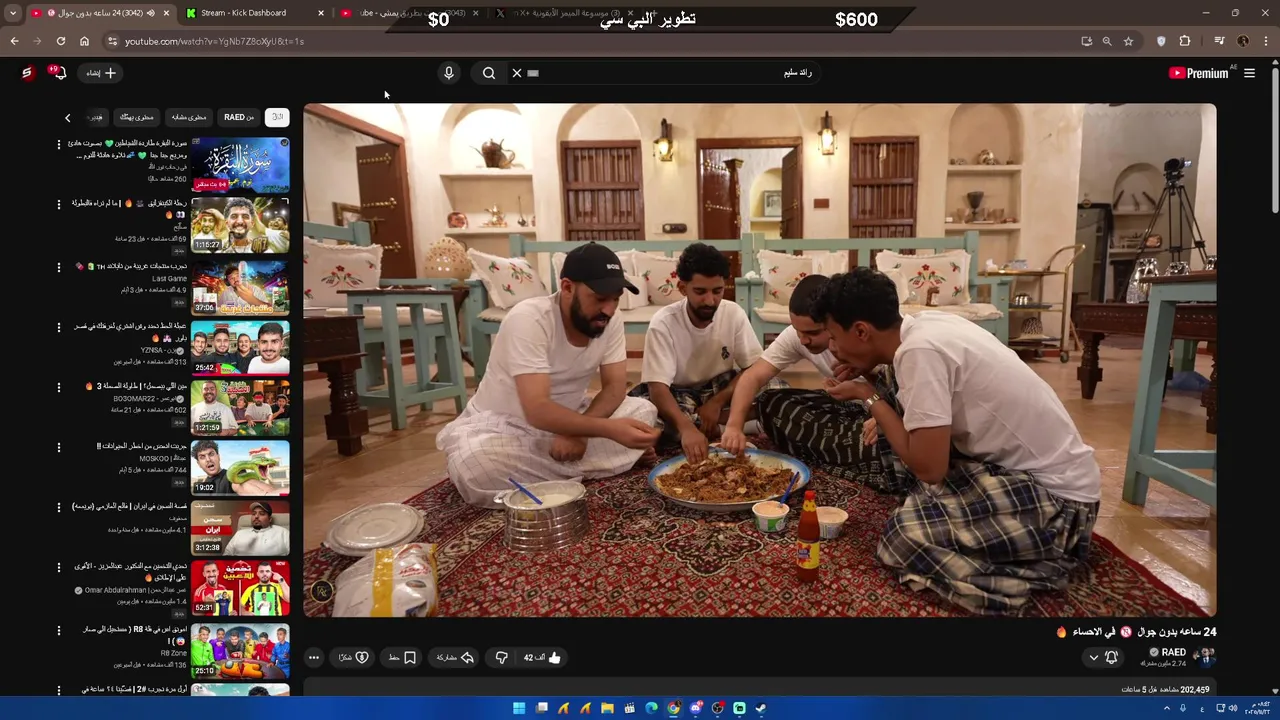Dislike the video with thumbs down
Viewport: 1280px width, 720px height.
(x=502, y=657)
